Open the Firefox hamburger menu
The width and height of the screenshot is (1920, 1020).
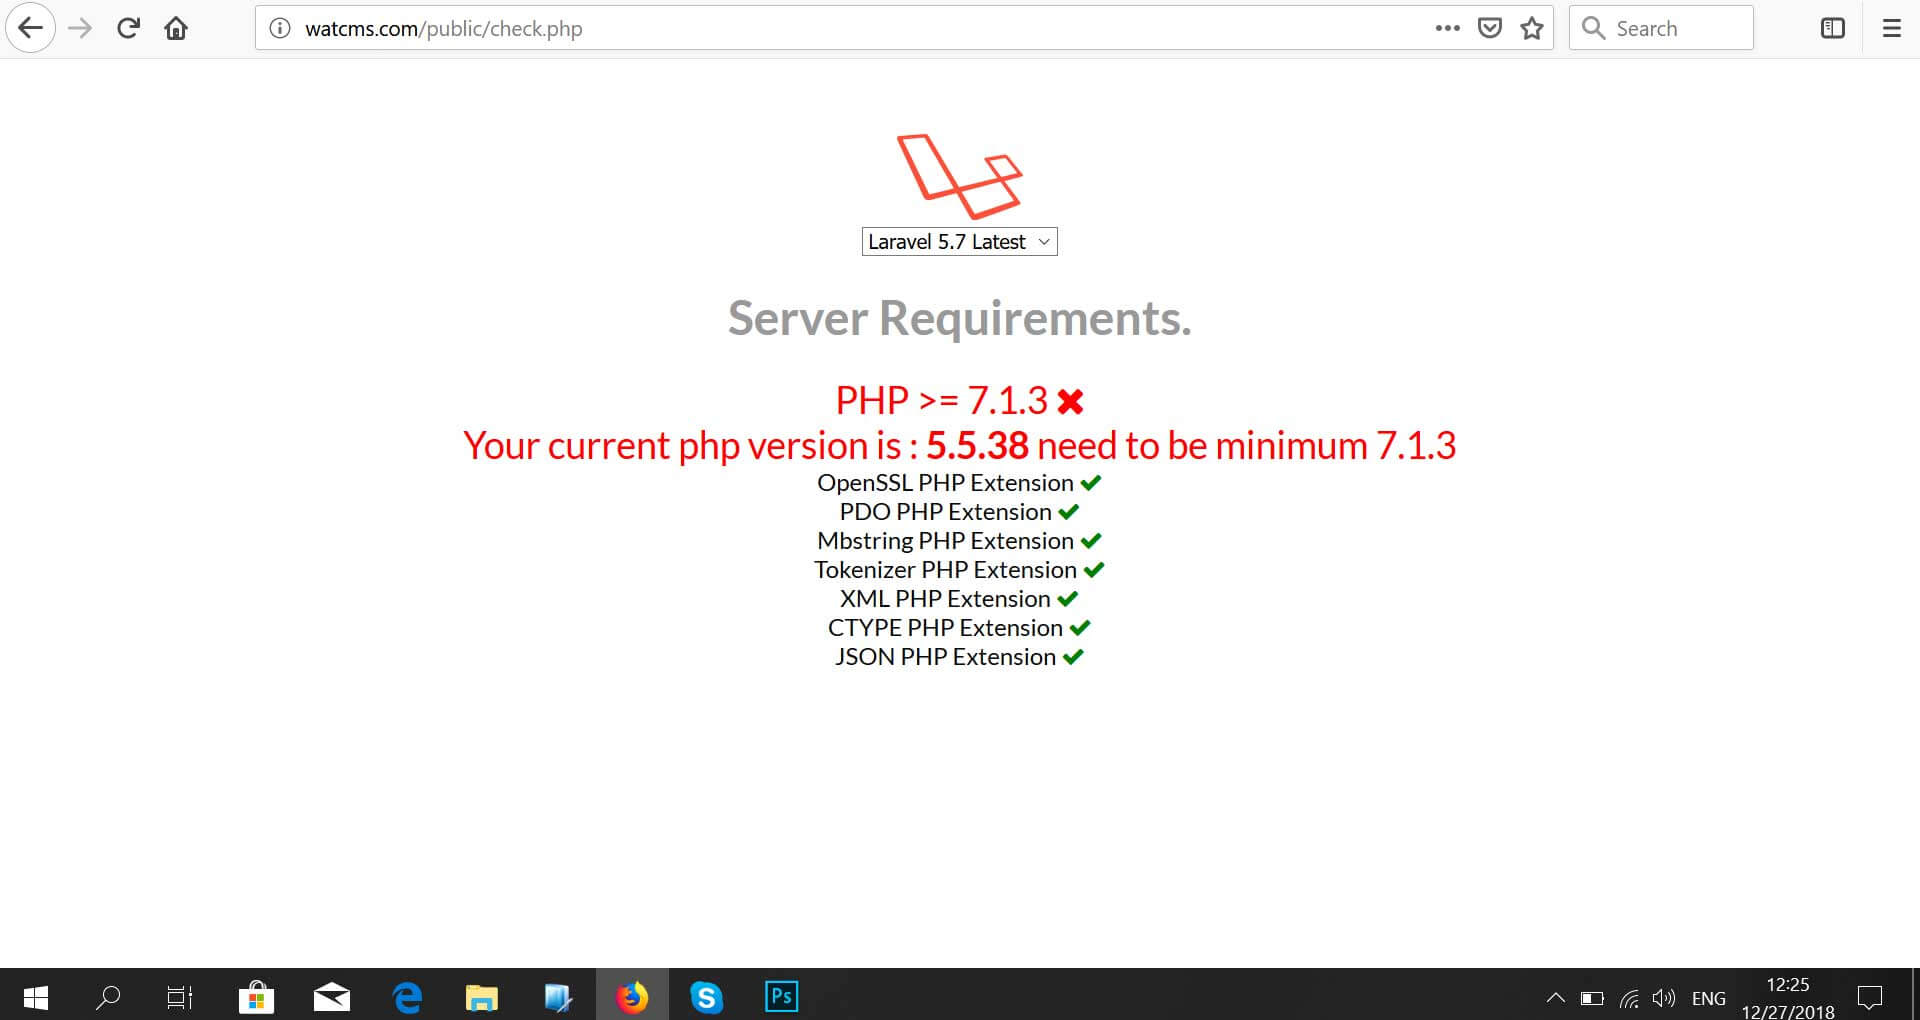(x=1891, y=28)
